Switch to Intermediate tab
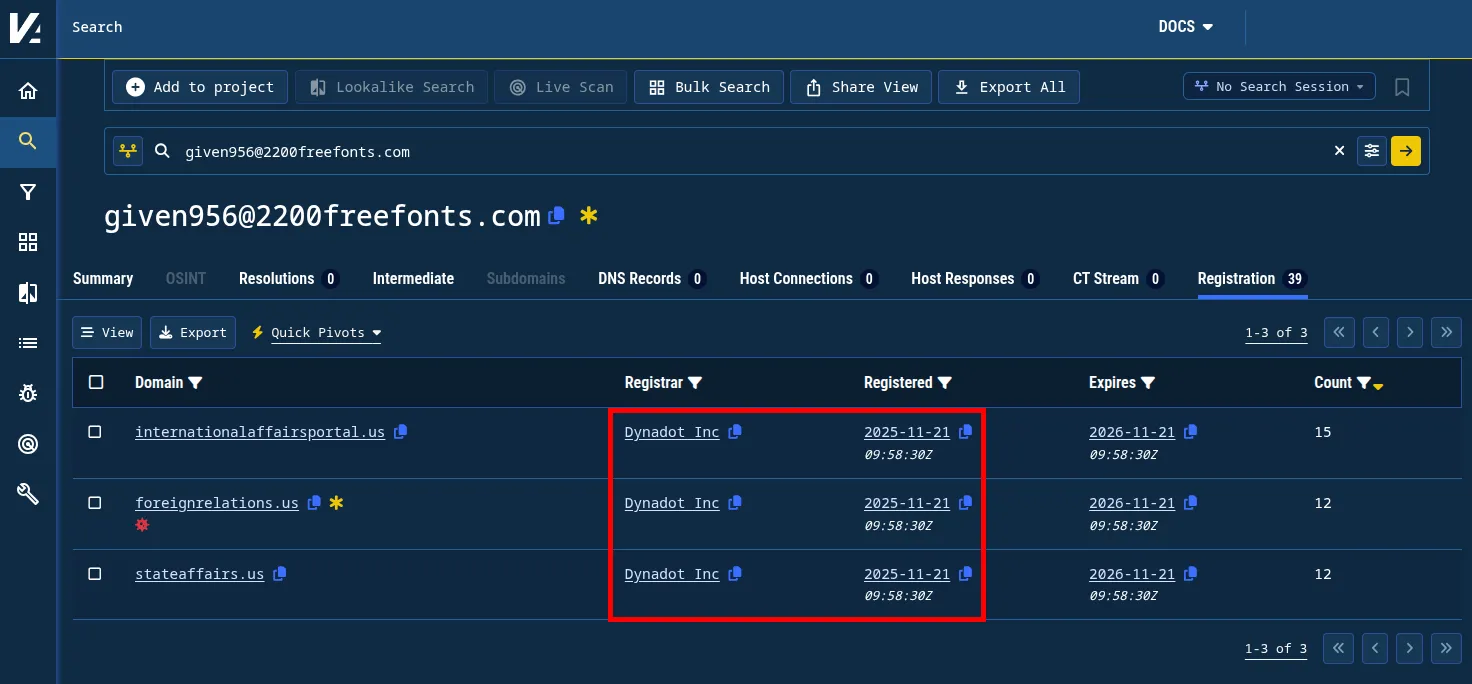Screen dimensions: 1472x684 pyautogui.click(x=413, y=279)
